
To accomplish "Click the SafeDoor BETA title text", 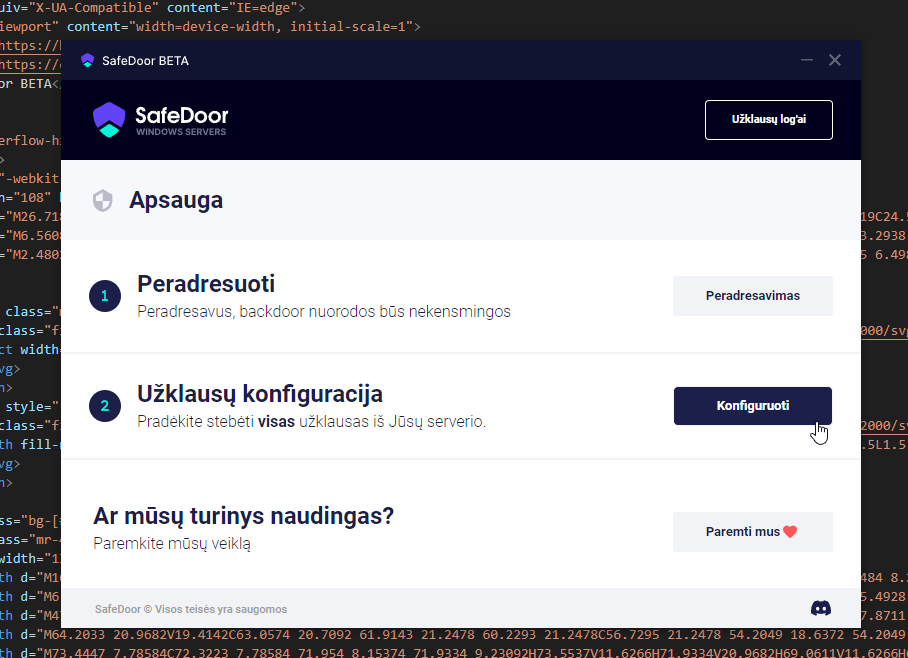I will [145, 60].
